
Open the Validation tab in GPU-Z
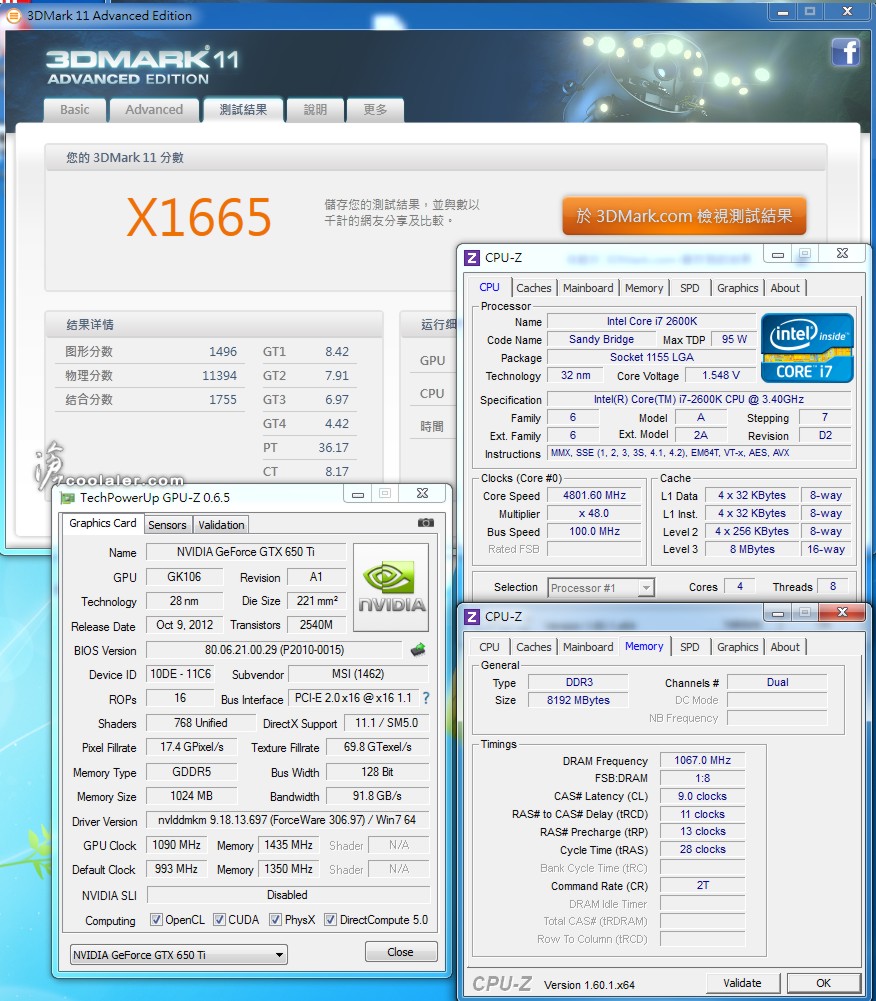[x=221, y=525]
